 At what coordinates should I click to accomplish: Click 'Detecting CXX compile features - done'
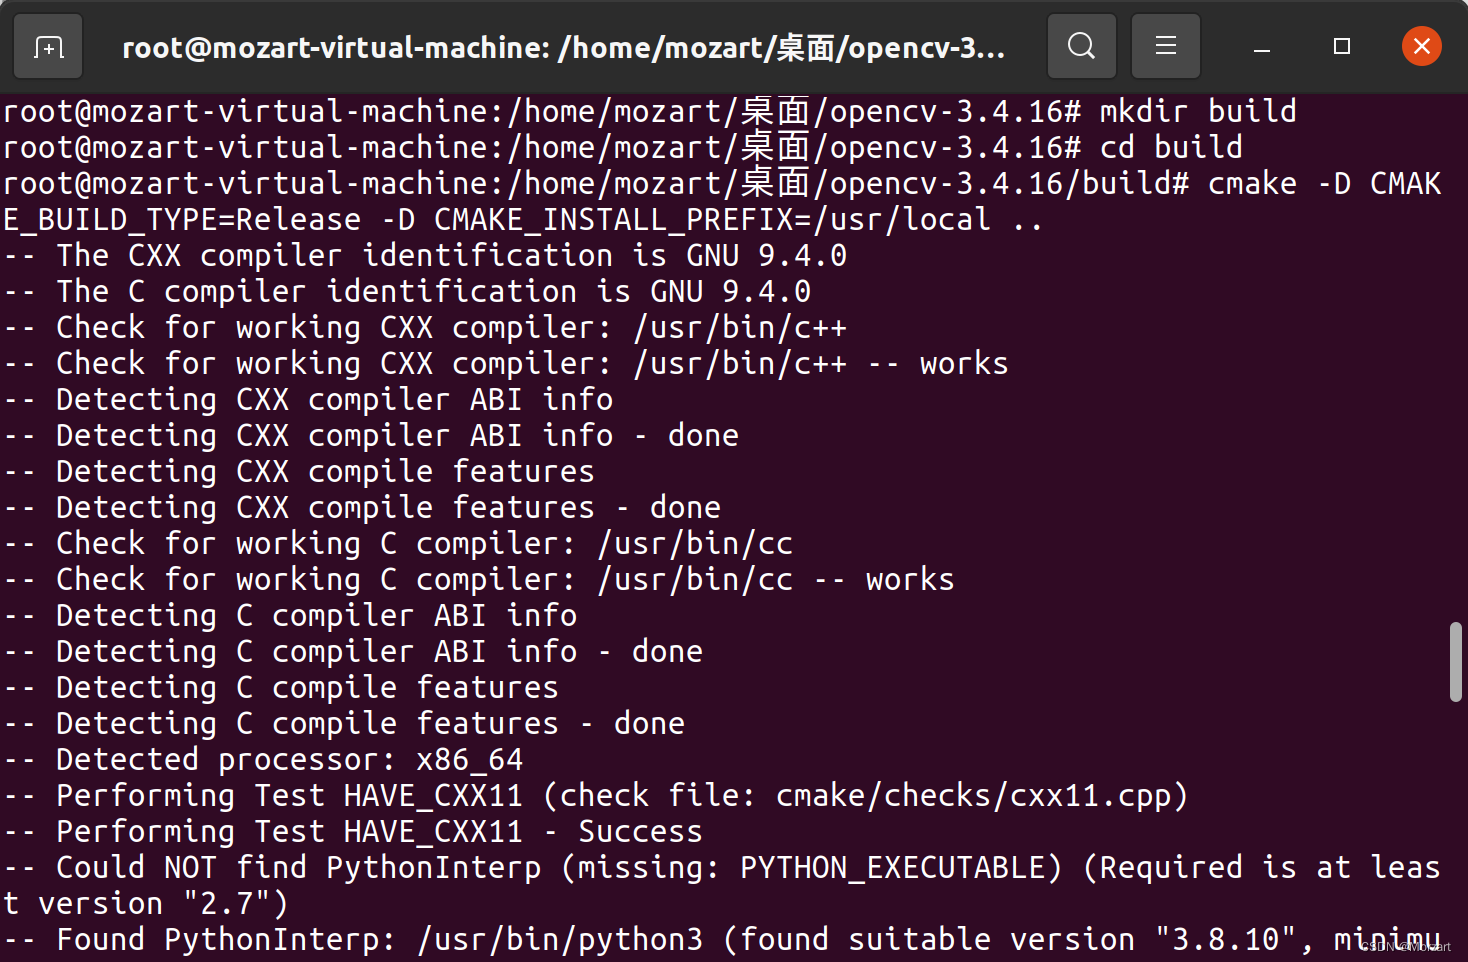362,507
